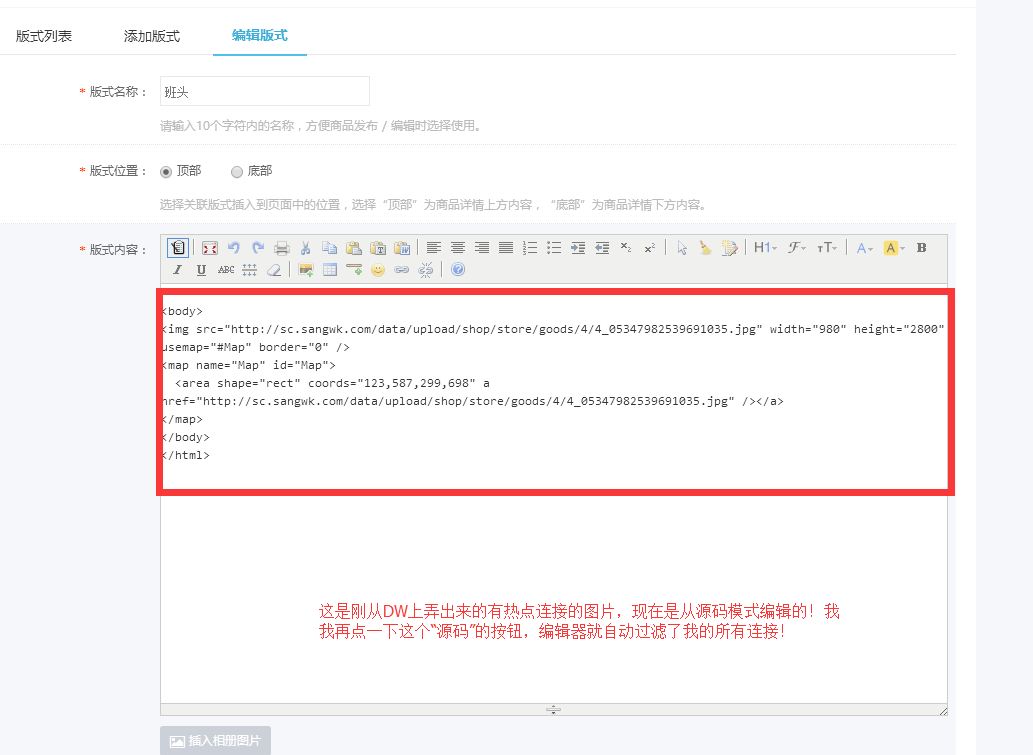The height and width of the screenshot is (755, 1033).
Task: Toggle underline formatting
Action: (x=202, y=269)
